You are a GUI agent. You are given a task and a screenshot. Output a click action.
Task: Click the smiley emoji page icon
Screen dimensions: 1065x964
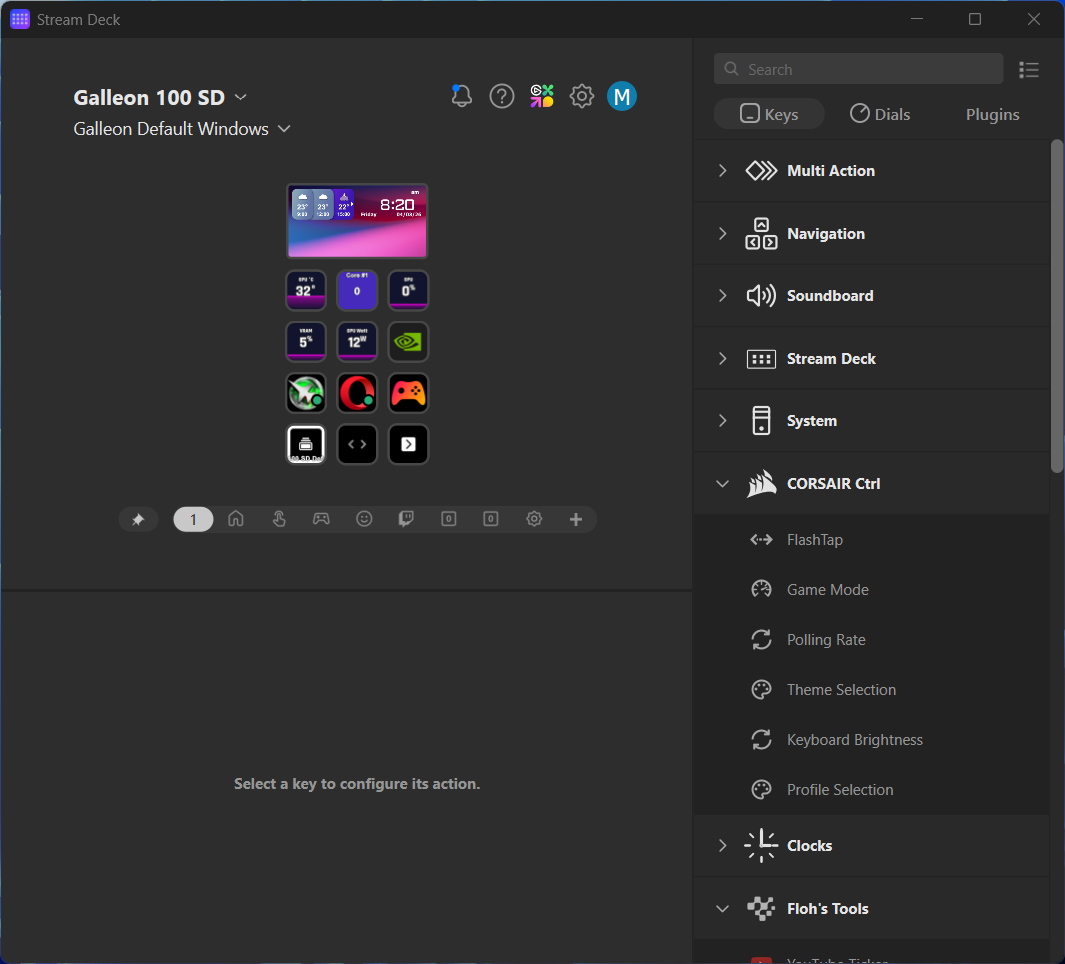(364, 519)
